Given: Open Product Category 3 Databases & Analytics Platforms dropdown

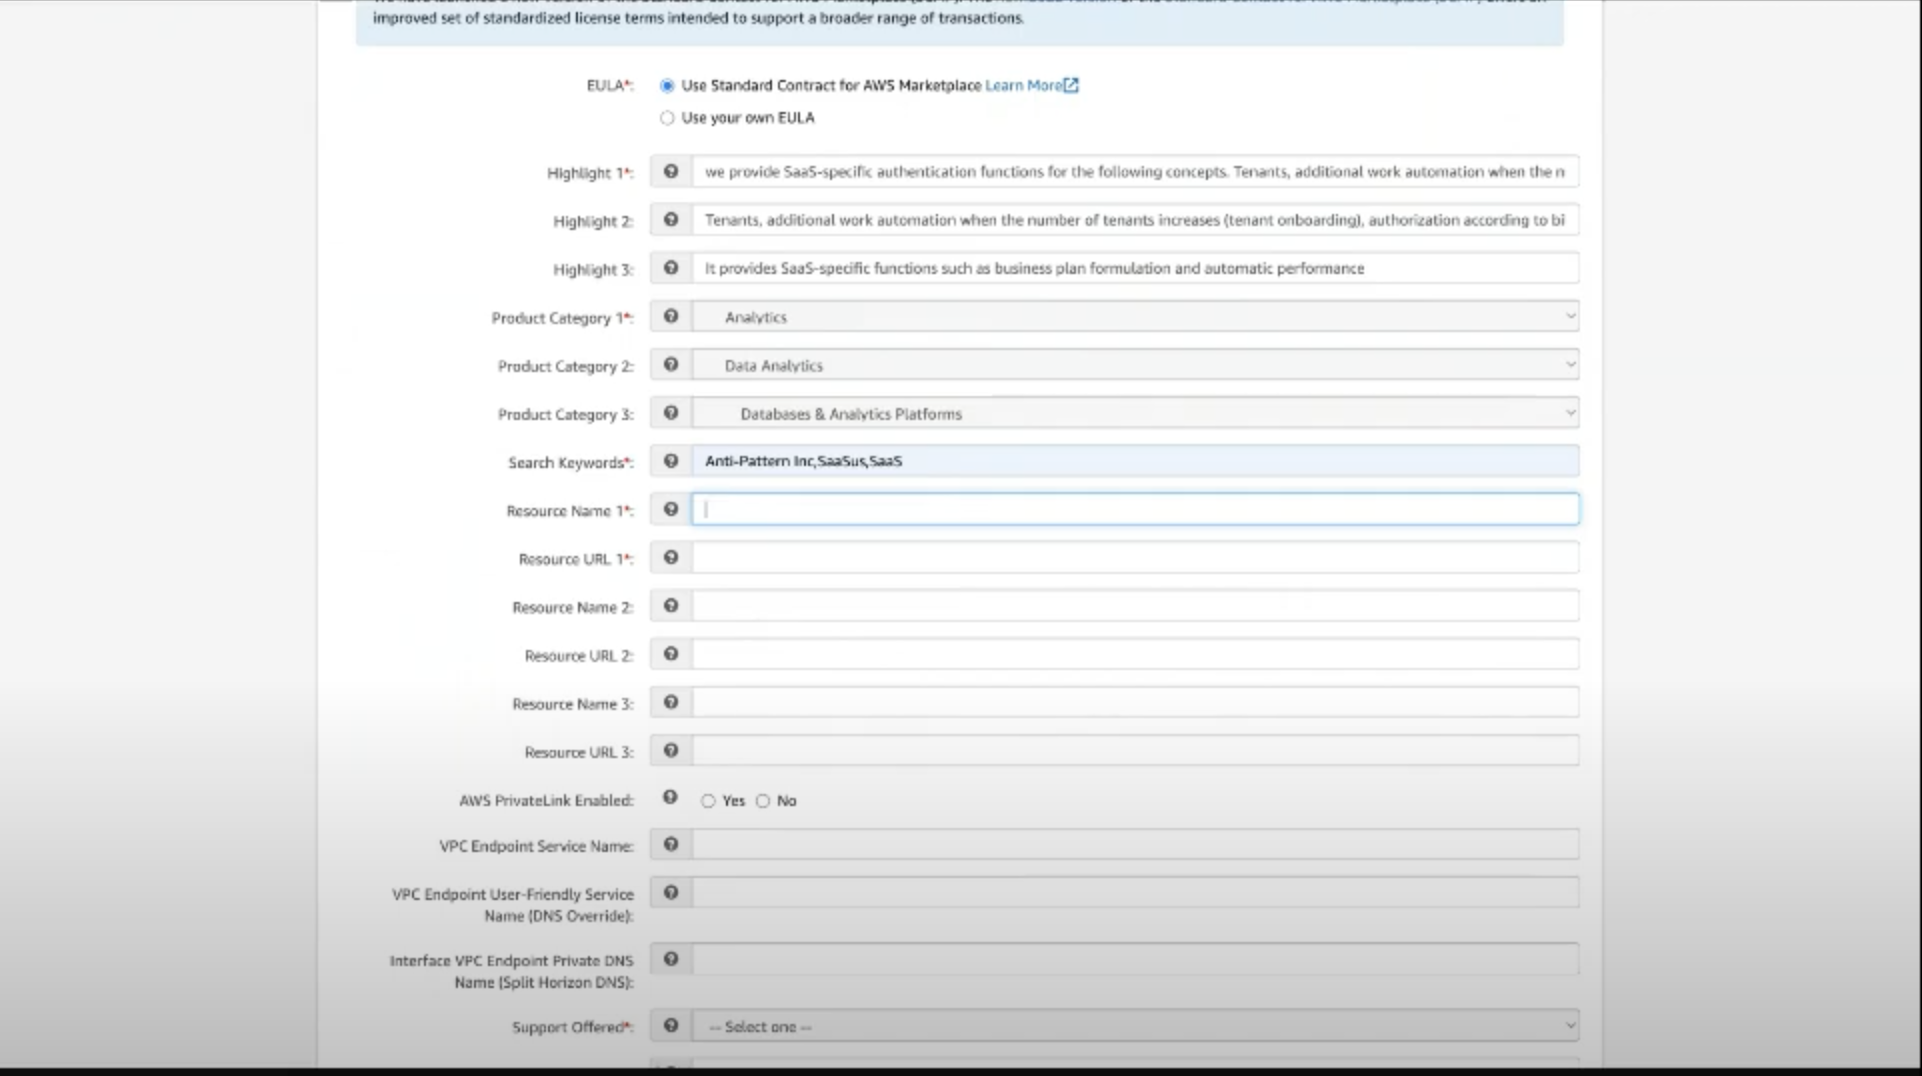Looking at the screenshot, I should click(x=1135, y=413).
